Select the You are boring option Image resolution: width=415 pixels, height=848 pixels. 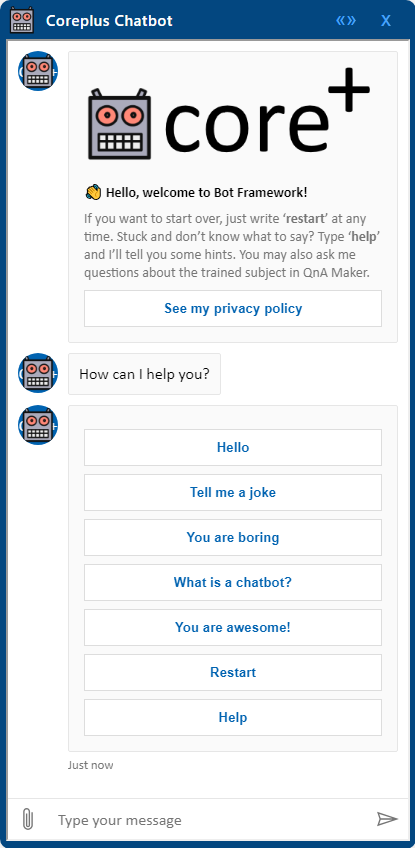(233, 537)
